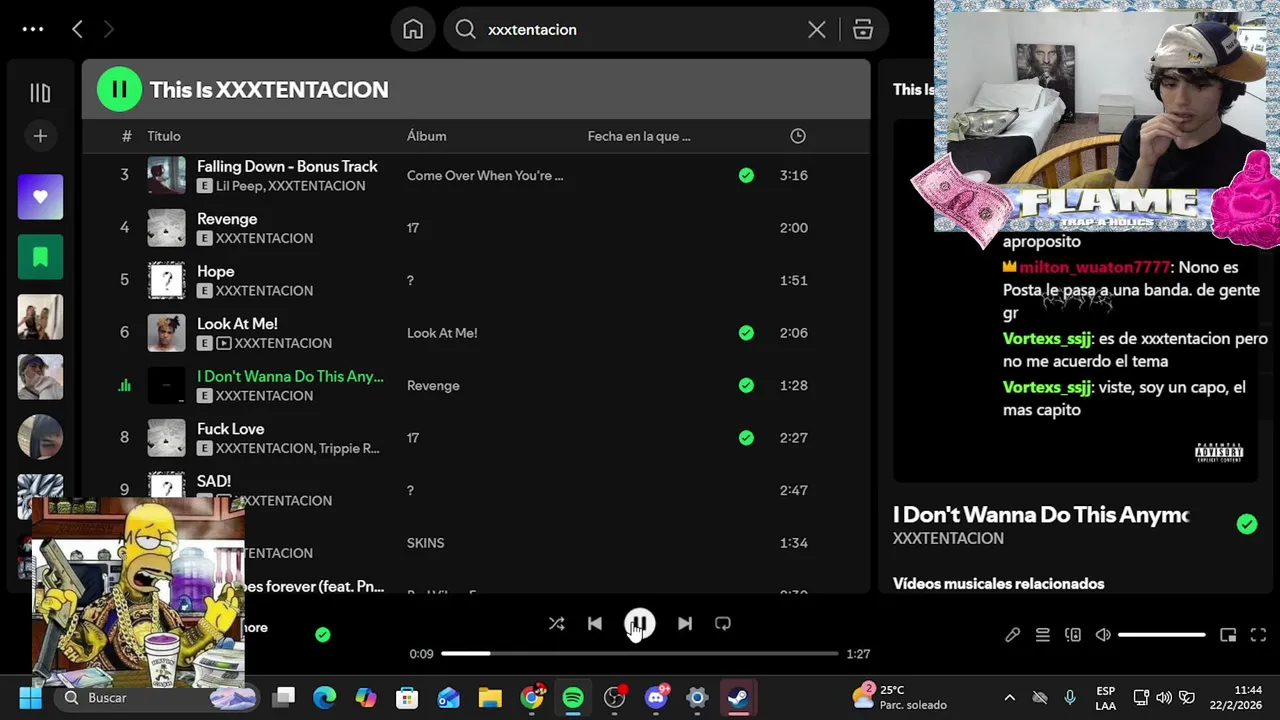
Task: Go back to previous page
Action: (77, 30)
